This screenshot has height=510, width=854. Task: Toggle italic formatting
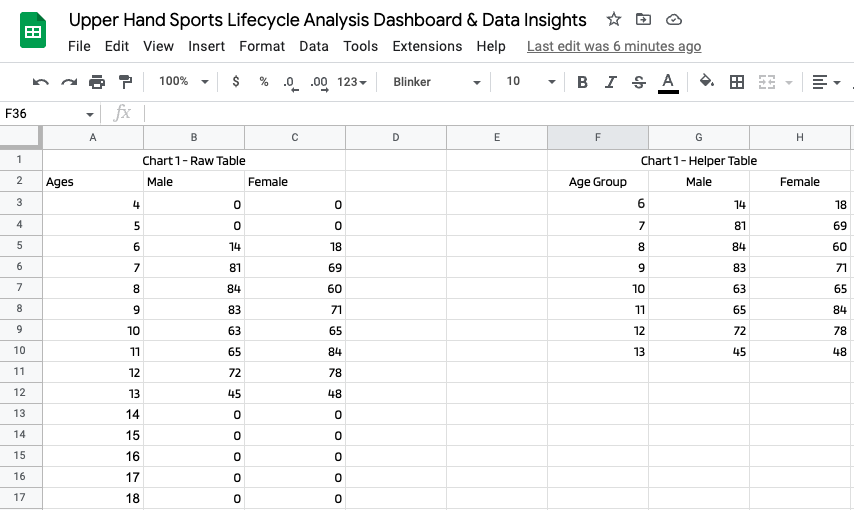coord(611,82)
